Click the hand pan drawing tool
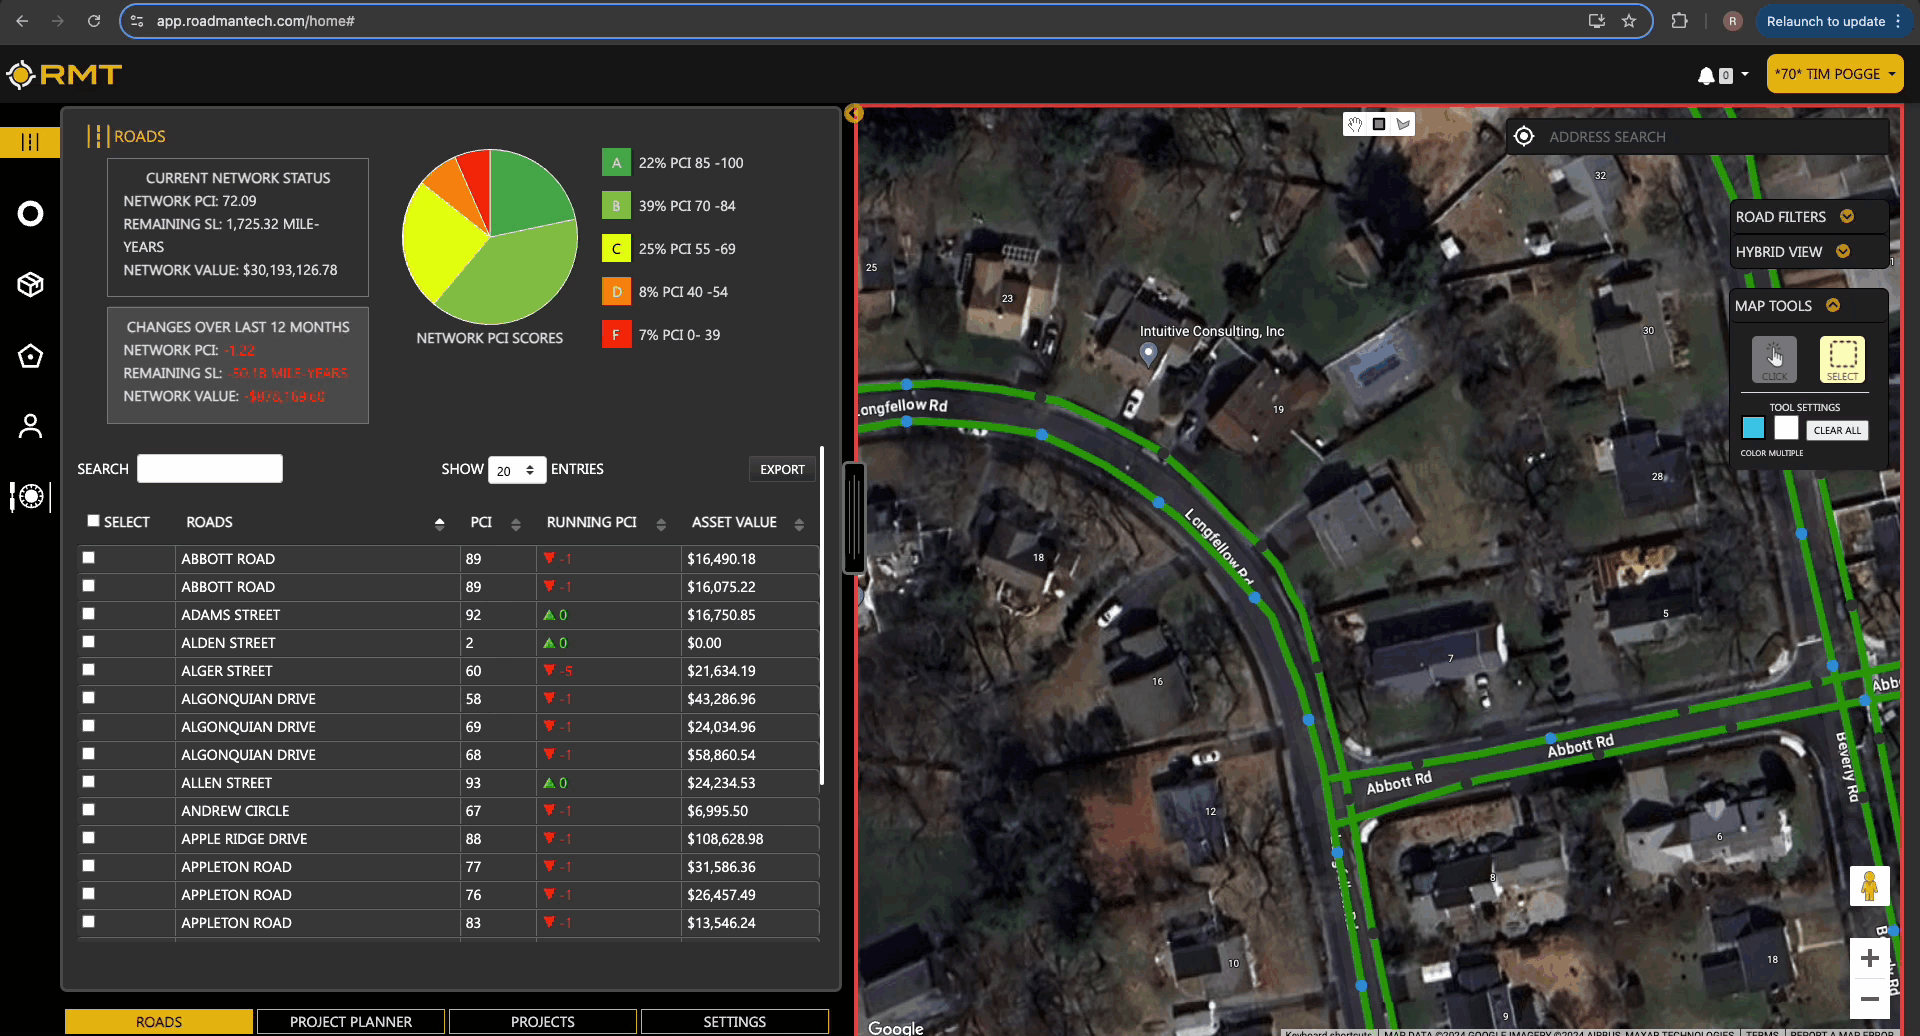Image resolution: width=1920 pixels, height=1036 pixels. pyautogui.click(x=1355, y=124)
